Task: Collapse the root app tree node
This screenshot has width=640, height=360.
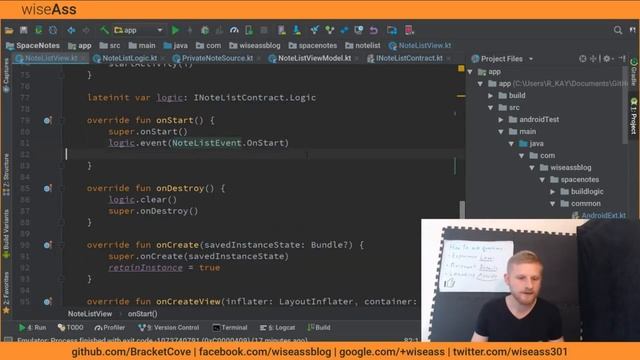Action: click(x=470, y=72)
